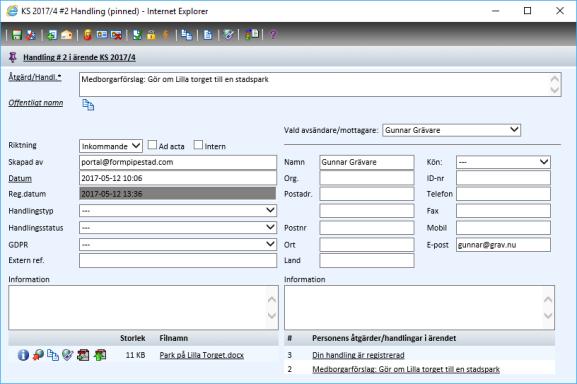
Task: Click the Ort input field
Action: tap(367, 245)
